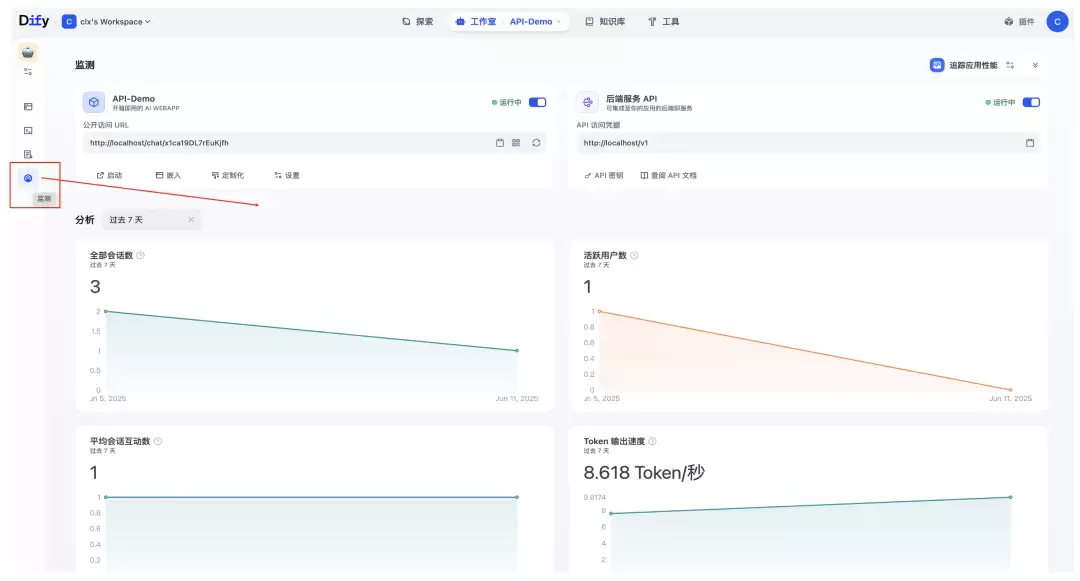Click the 活跃用户数 info icon

(634, 255)
